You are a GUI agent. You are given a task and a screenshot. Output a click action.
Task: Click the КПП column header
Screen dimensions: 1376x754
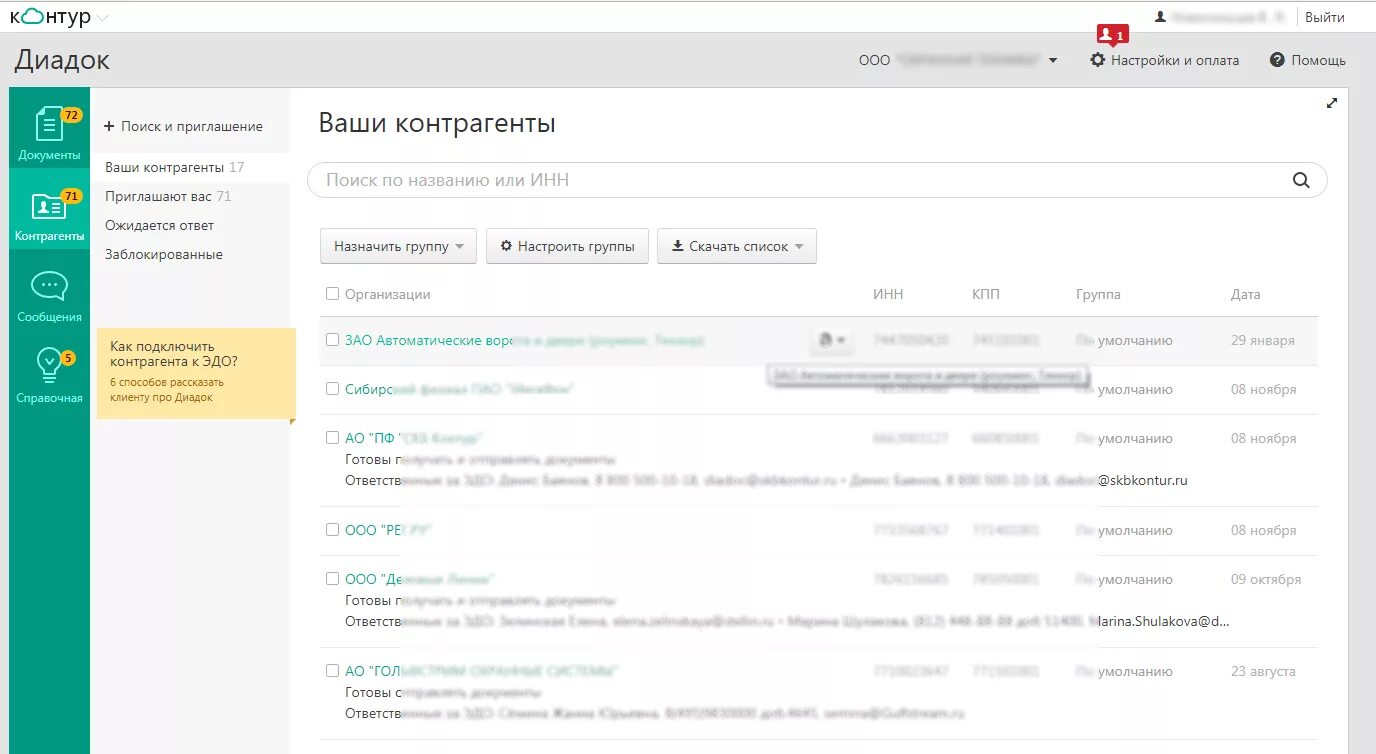tap(986, 294)
